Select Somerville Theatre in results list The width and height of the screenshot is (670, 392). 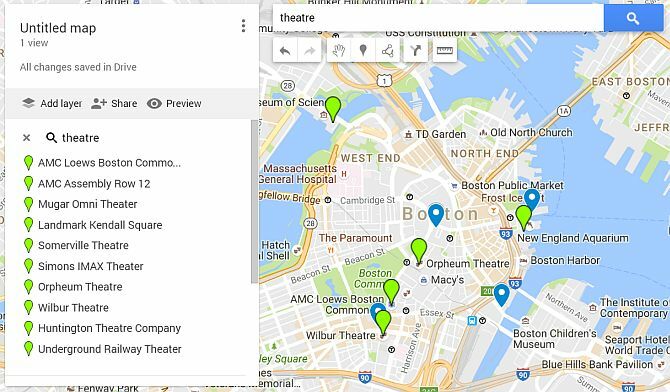click(x=83, y=245)
